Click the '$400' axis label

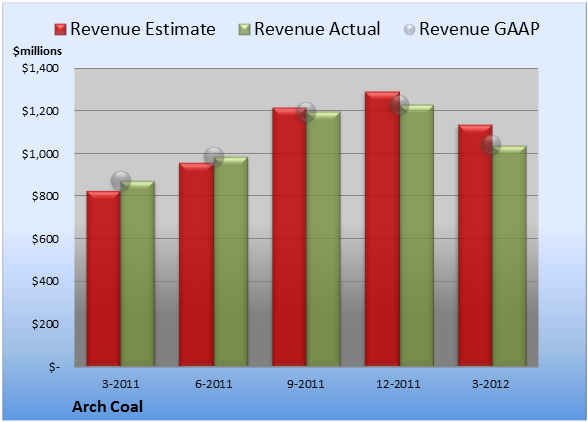[x=45, y=281]
